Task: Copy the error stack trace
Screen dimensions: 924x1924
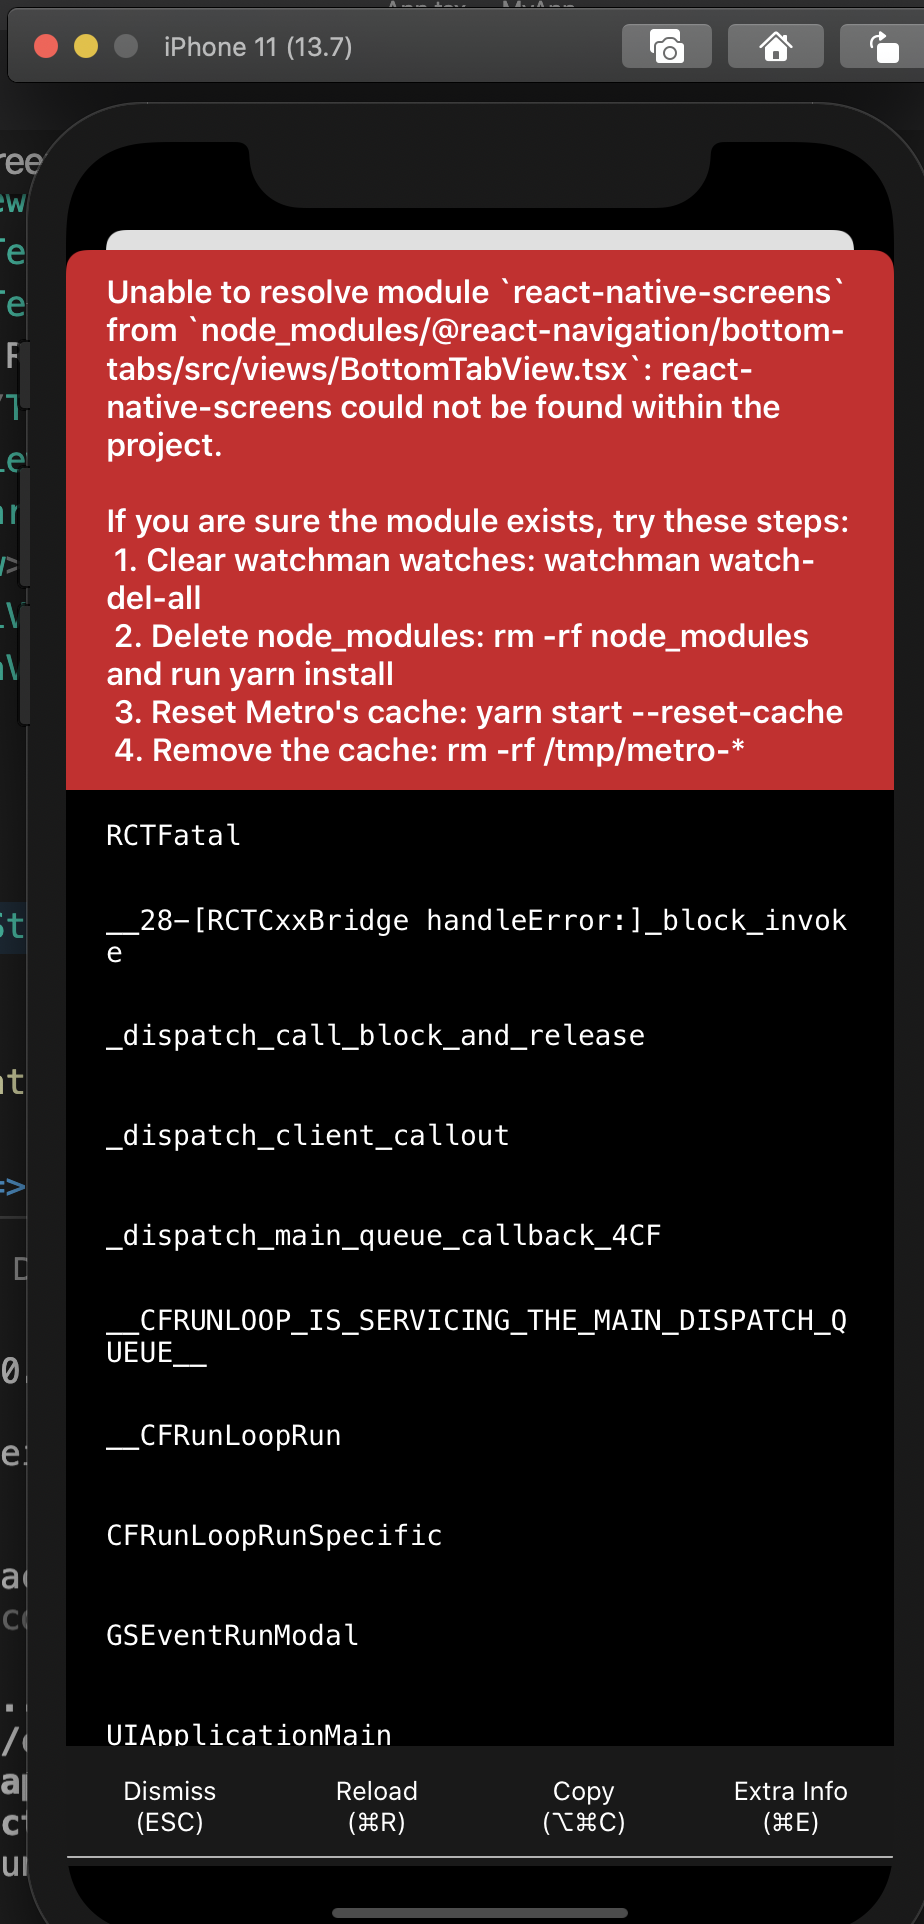Action: tap(584, 1805)
